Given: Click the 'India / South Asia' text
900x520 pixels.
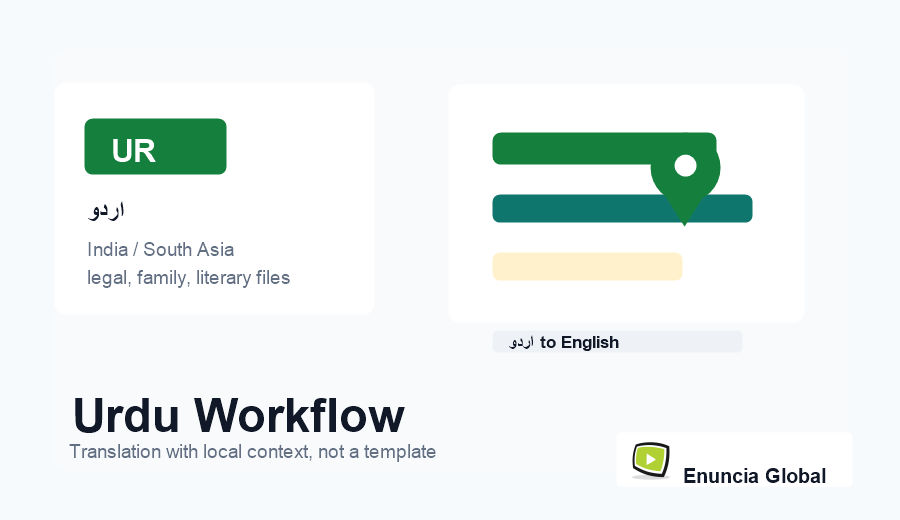Looking at the screenshot, I should coord(161,250).
